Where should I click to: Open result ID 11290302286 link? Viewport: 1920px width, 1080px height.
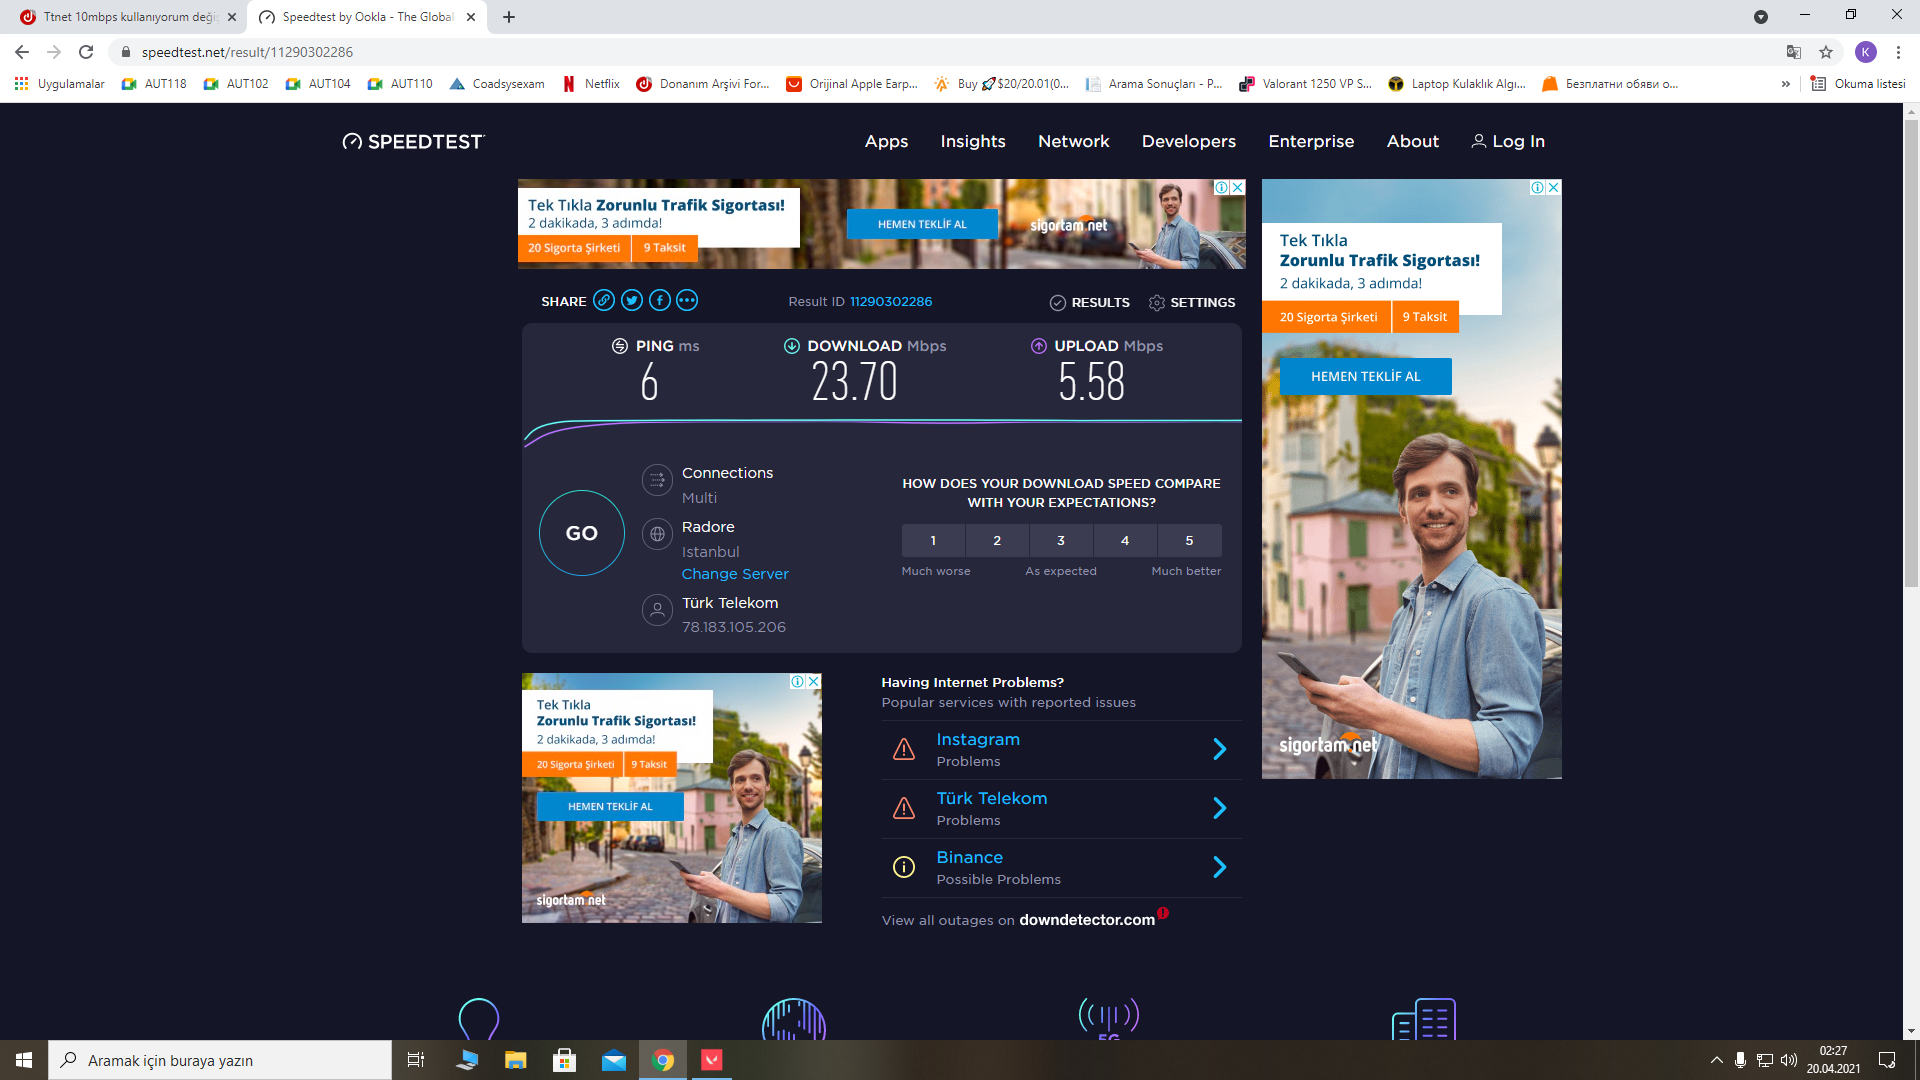point(891,301)
